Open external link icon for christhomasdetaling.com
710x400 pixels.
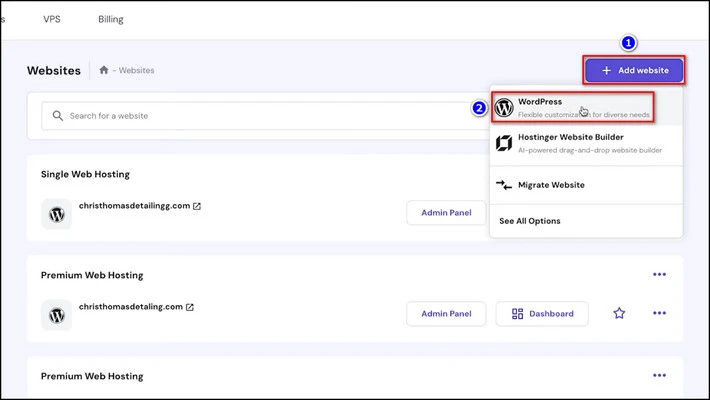click(190, 307)
